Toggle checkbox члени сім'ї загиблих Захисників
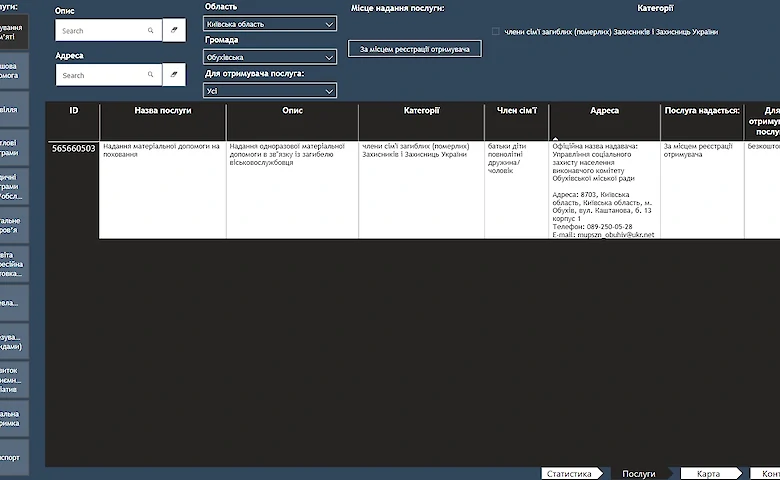The height and width of the screenshot is (480, 780). point(495,32)
